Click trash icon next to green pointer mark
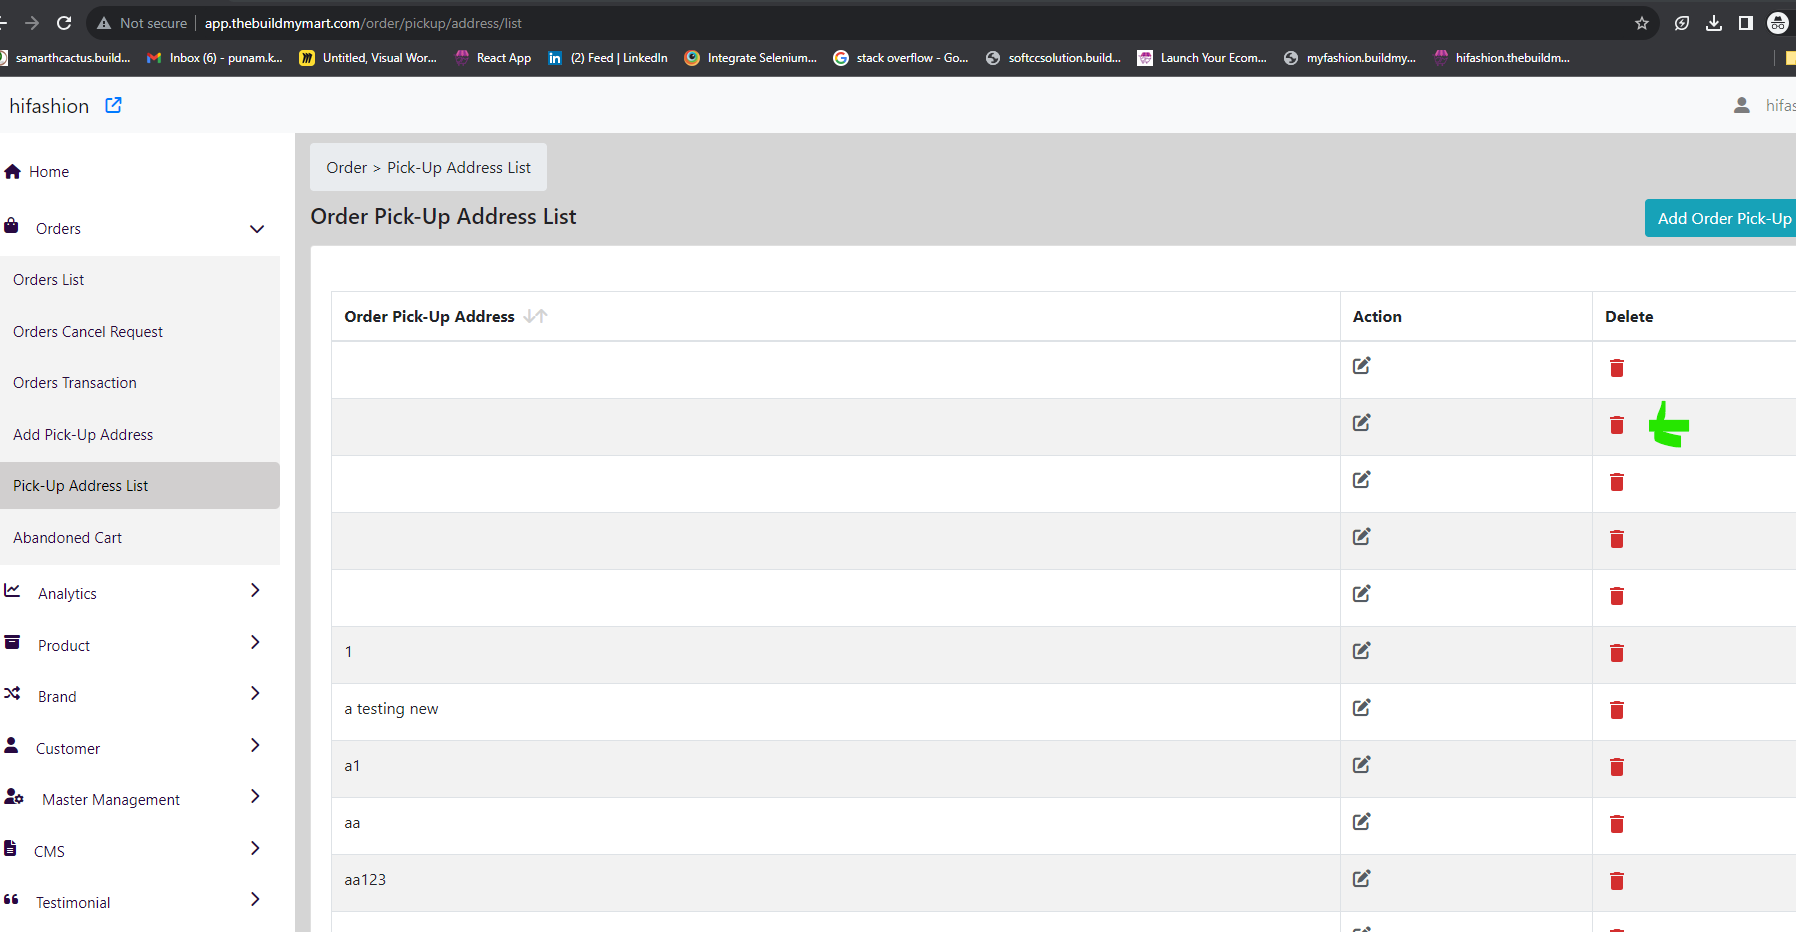 [1617, 425]
